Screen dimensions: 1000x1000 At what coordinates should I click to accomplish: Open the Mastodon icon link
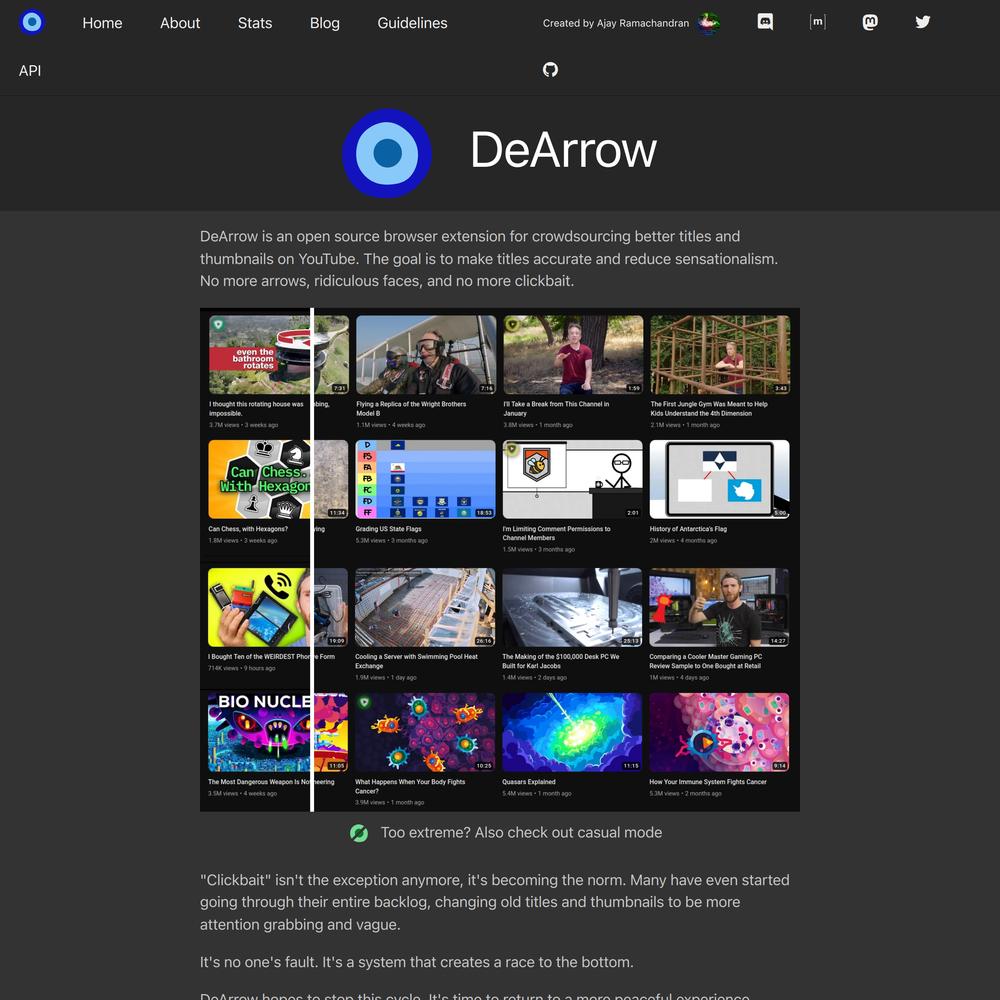click(x=870, y=22)
